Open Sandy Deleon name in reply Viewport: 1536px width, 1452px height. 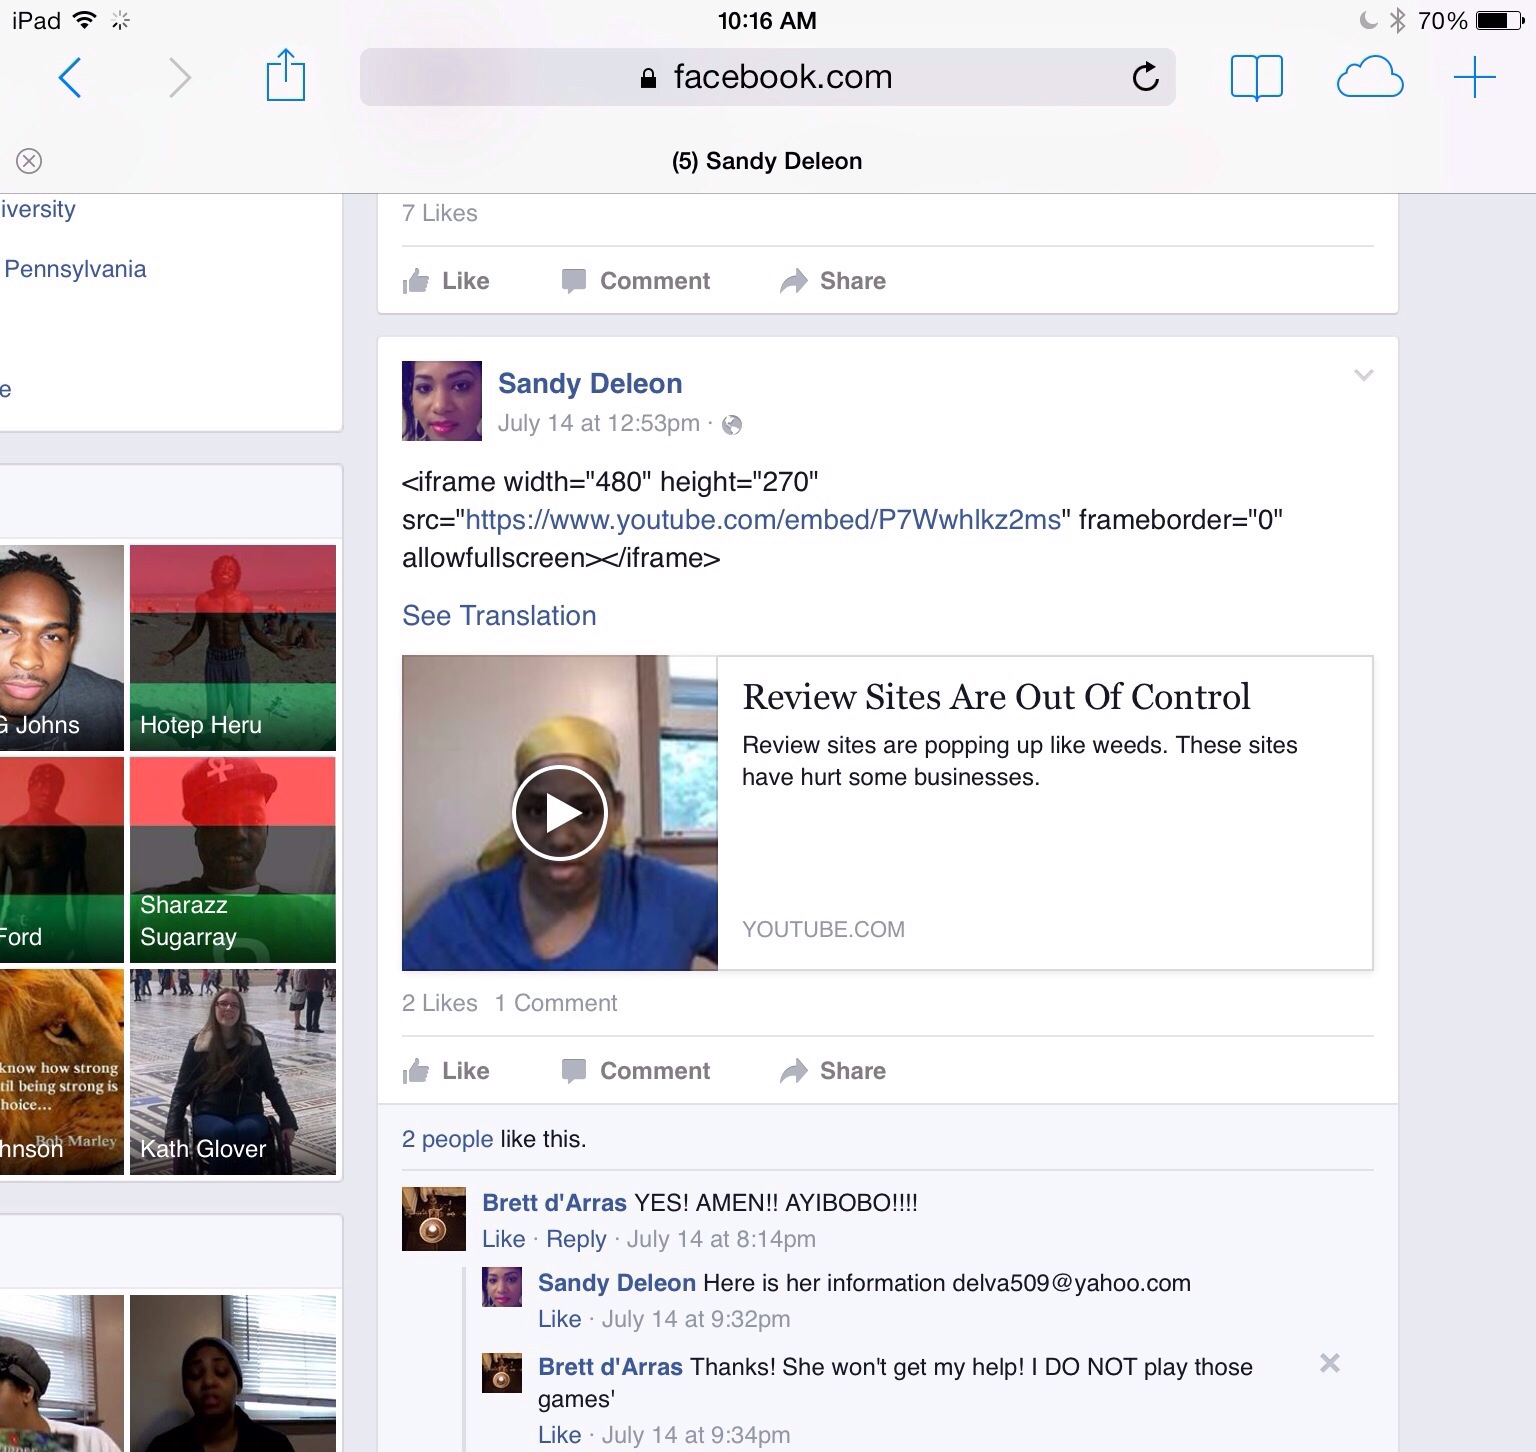617,1282
